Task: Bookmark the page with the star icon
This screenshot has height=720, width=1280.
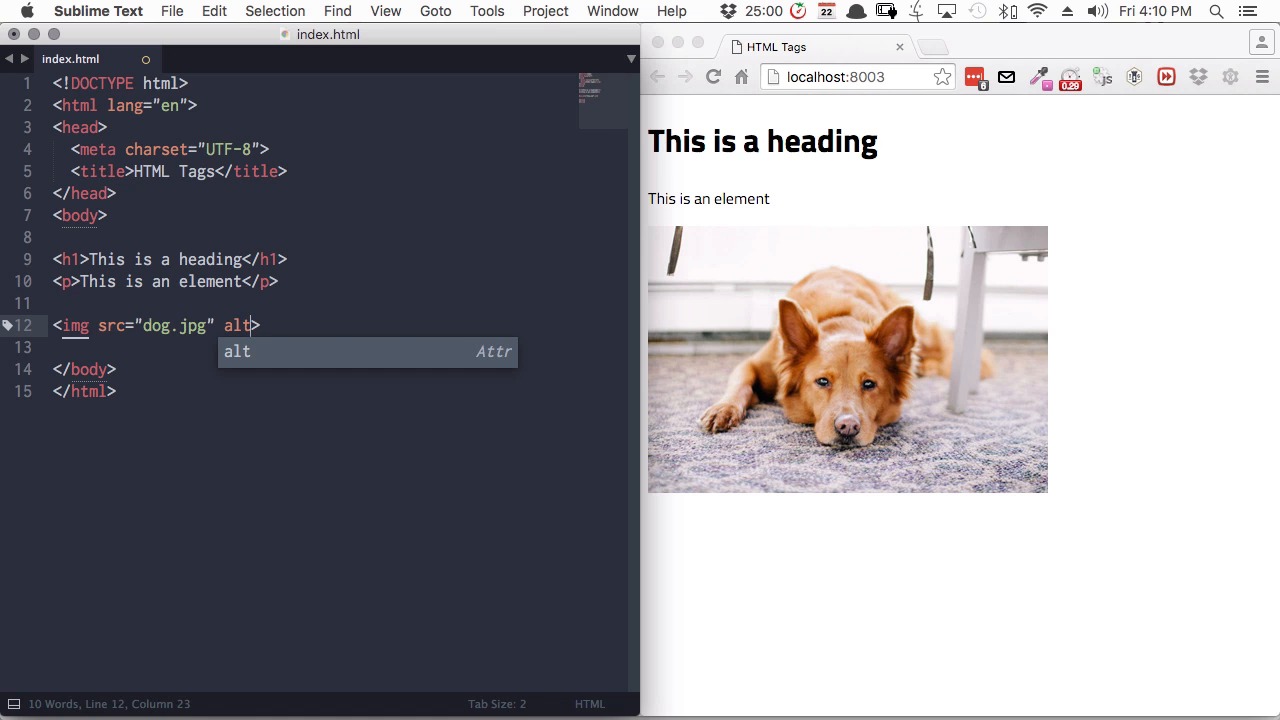Action: [x=942, y=77]
